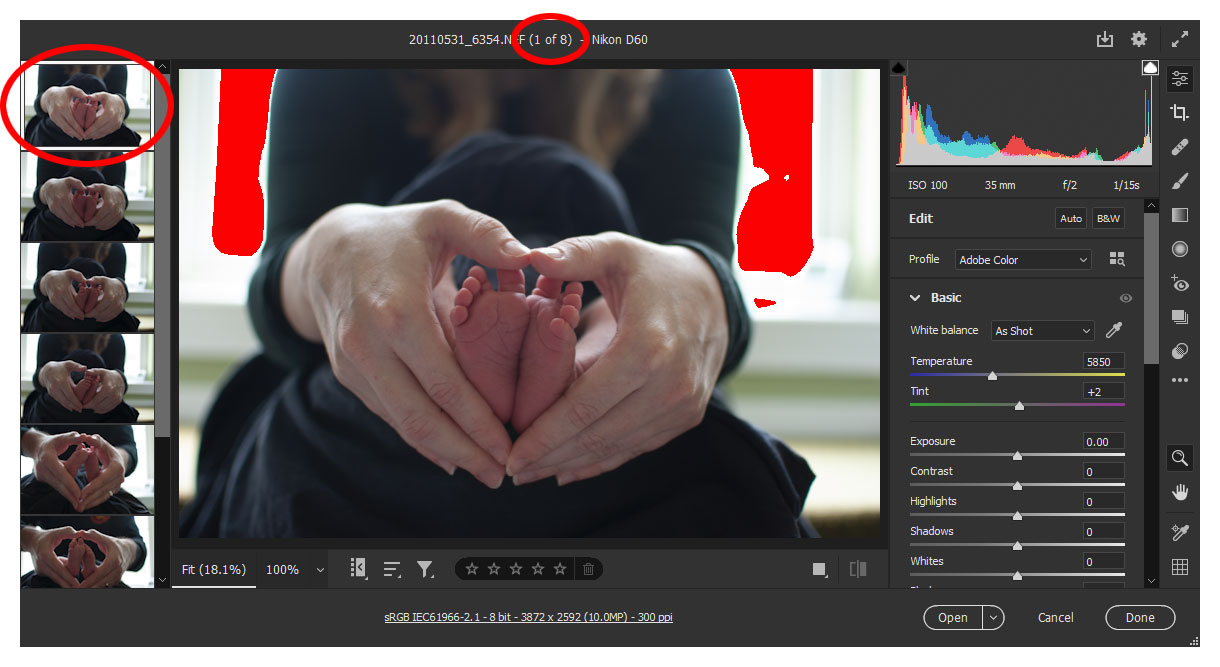1220x667 pixels.
Task: Toggle the shadow clipping warning
Action: click(x=898, y=67)
